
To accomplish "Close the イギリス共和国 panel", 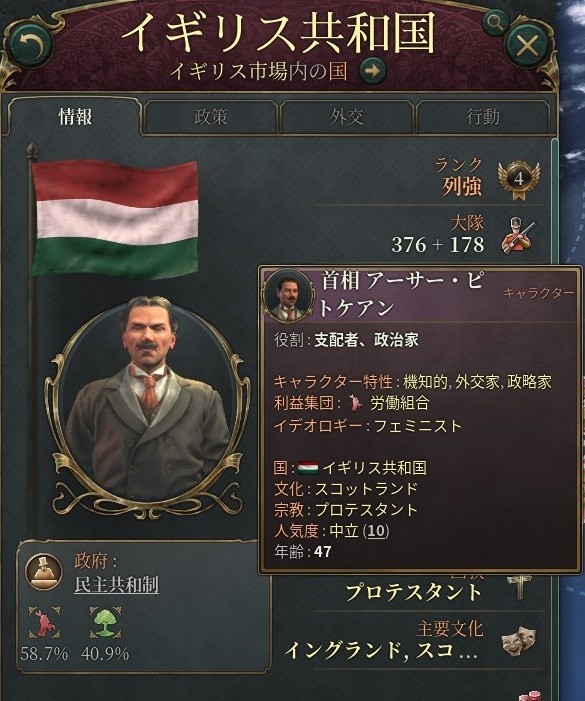I will (x=527, y=45).
